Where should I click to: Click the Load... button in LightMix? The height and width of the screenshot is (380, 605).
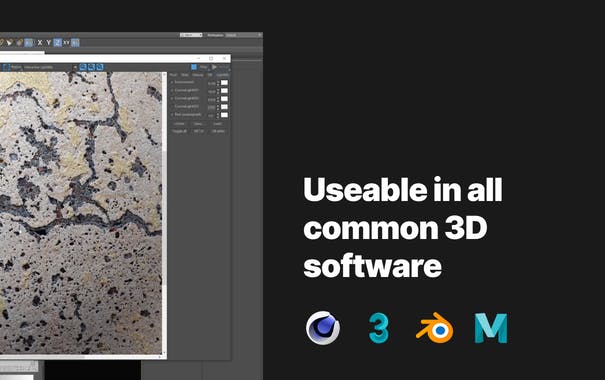pyautogui.click(x=218, y=124)
